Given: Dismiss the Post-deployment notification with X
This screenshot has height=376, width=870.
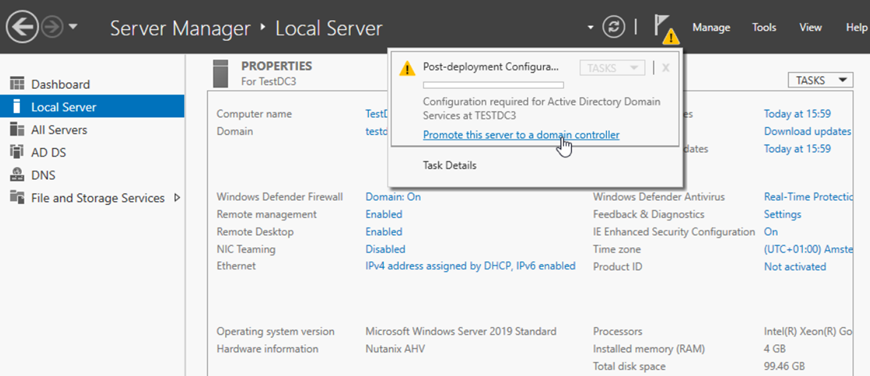Looking at the screenshot, I should (x=666, y=68).
